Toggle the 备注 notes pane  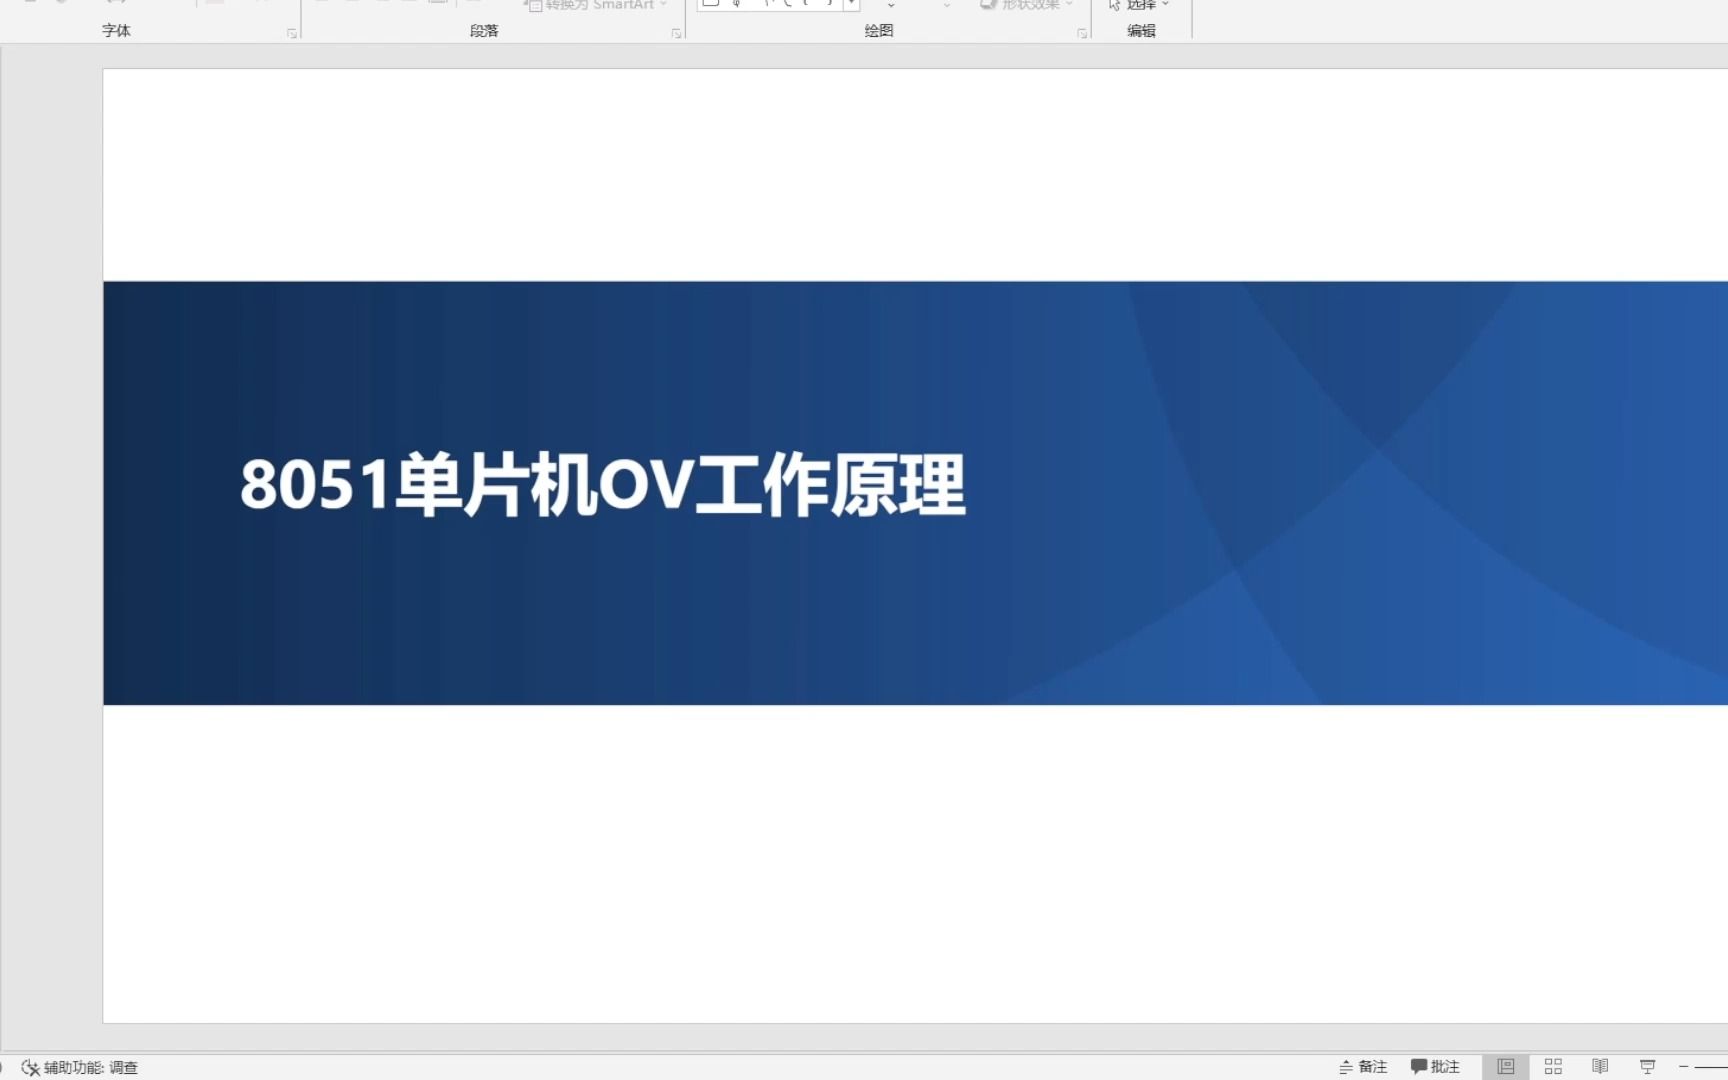pyautogui.click(x=1363, y=1067)
